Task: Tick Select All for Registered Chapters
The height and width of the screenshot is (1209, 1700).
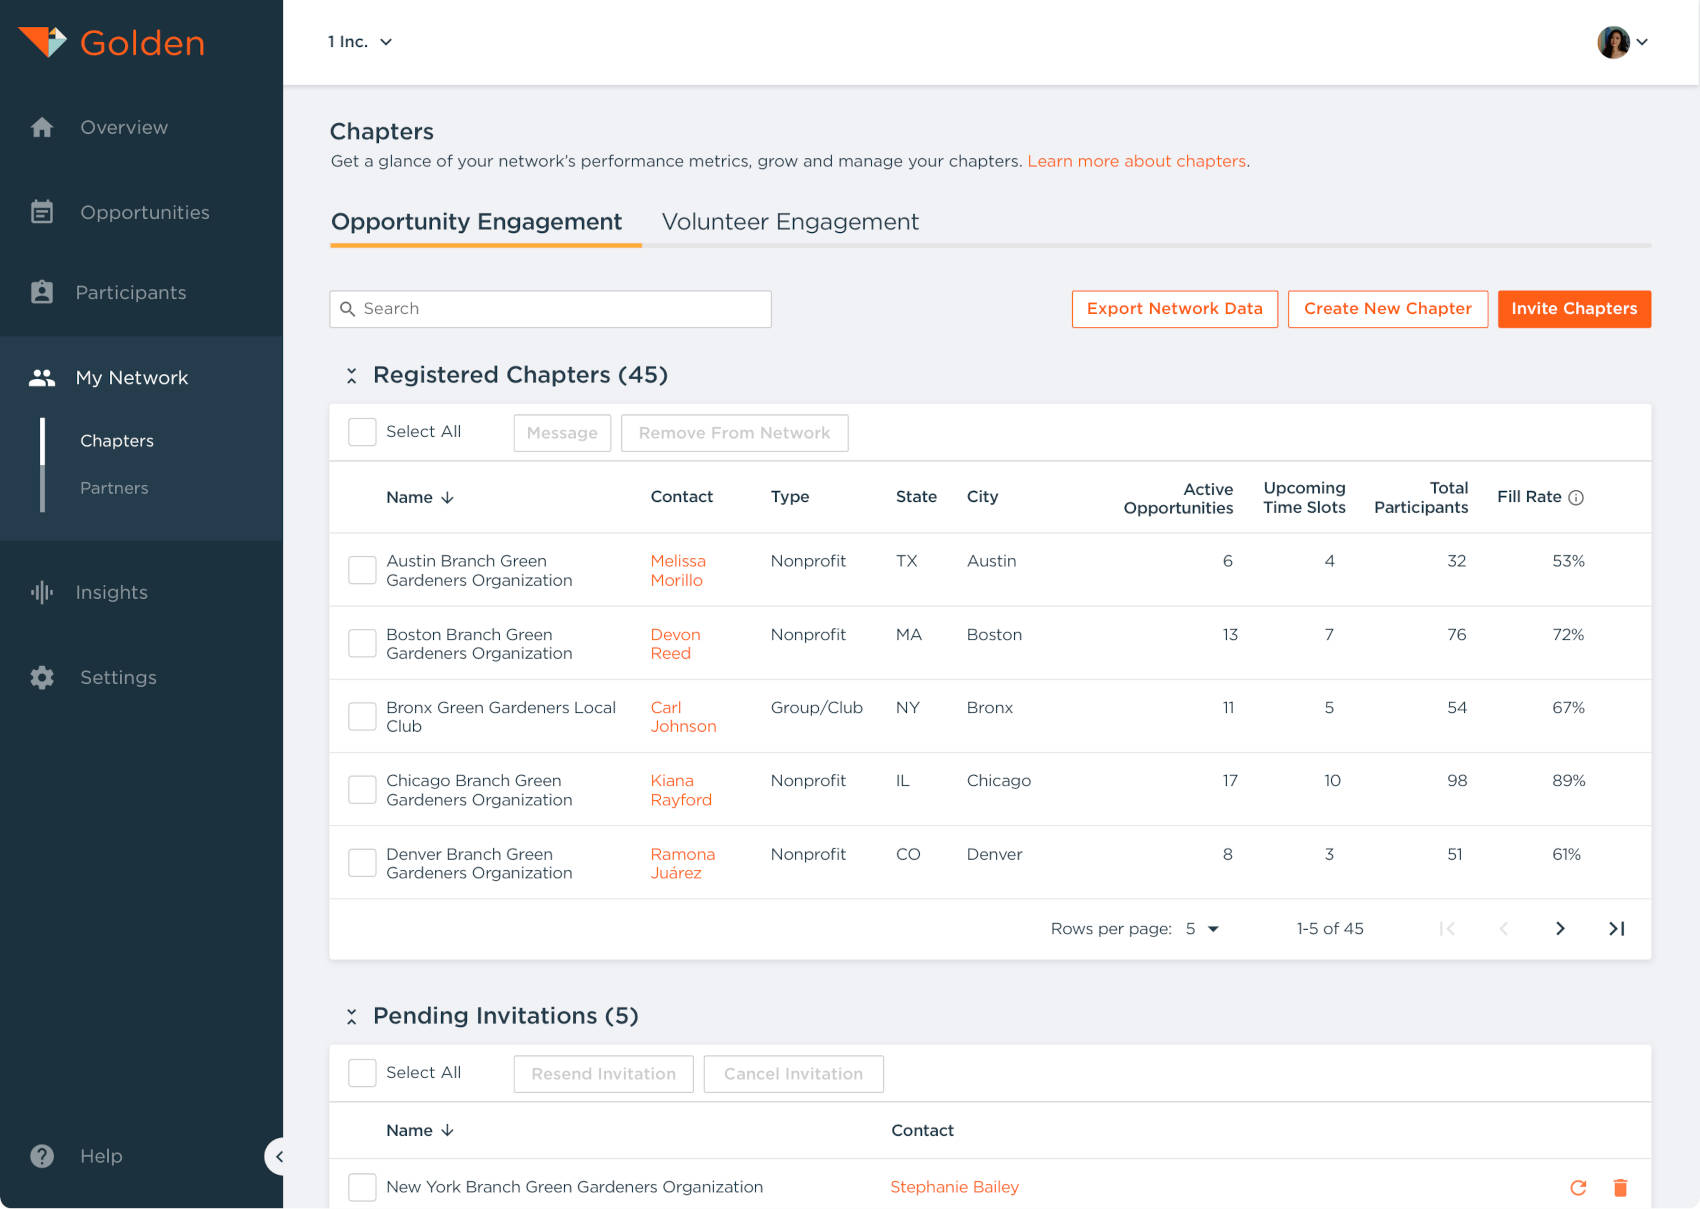Action: (x=362, y=432)
